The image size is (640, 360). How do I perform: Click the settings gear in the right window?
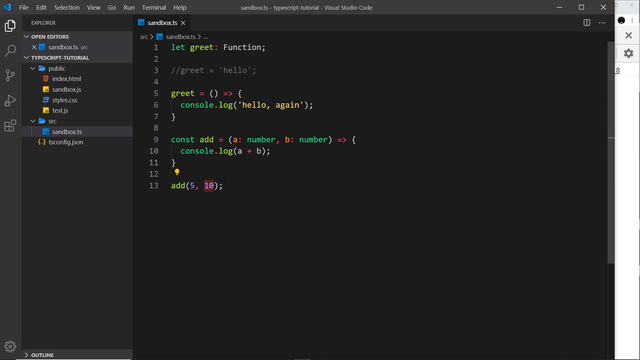coord(628,53)
